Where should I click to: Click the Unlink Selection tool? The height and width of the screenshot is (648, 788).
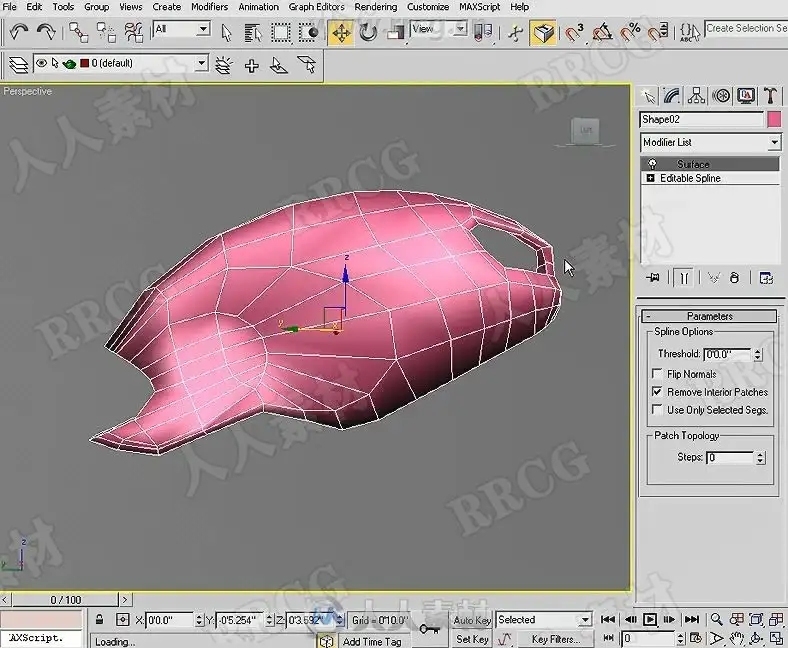pyautogui.click(x=106, y=33)
